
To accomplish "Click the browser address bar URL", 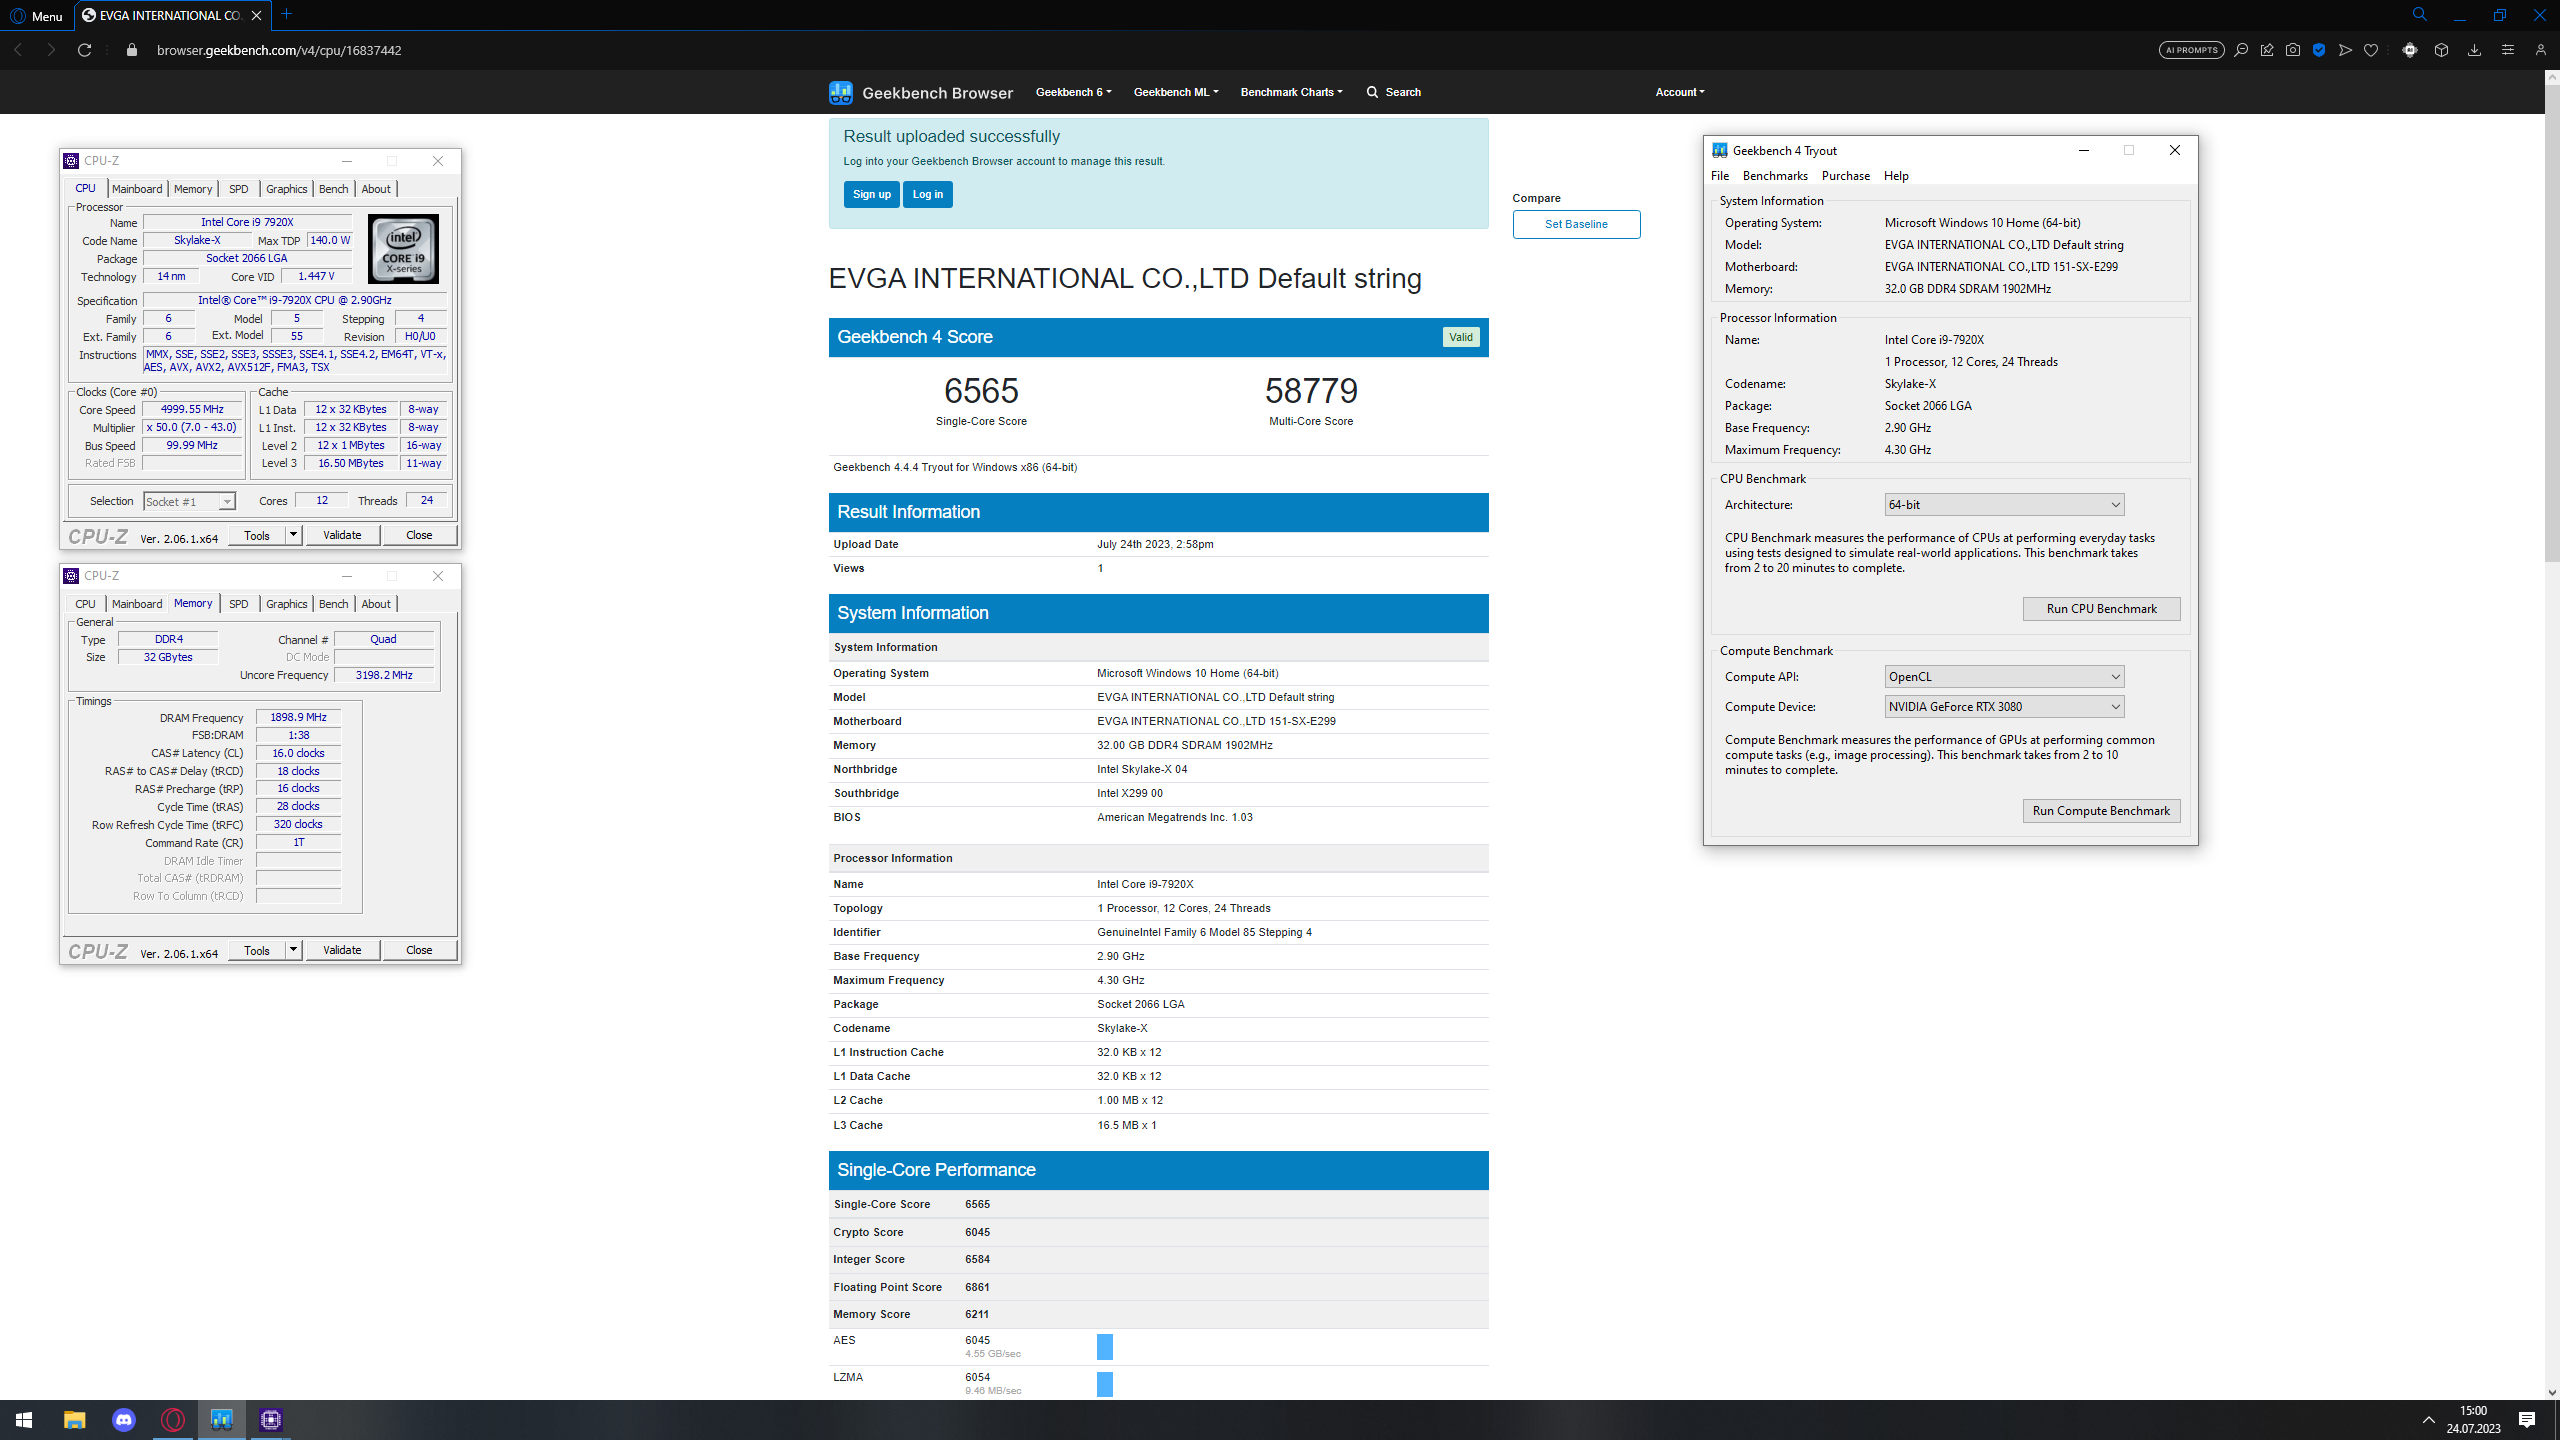I will (x=279, y=50).
